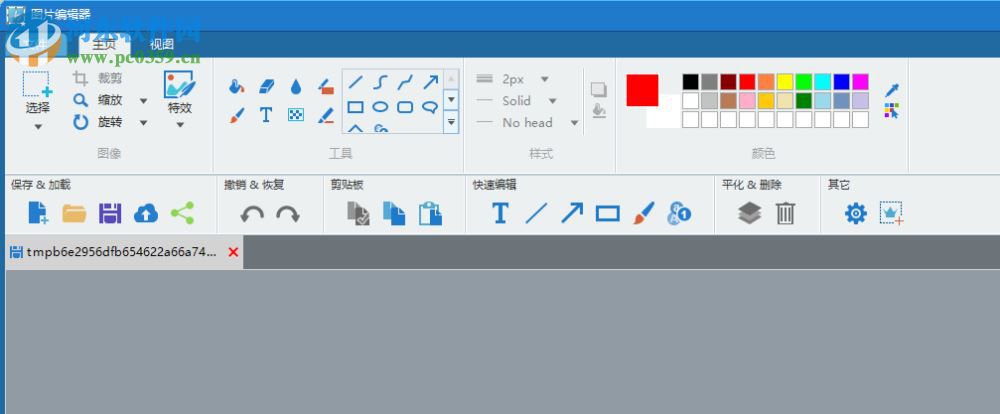Select the pixelate checkerboard tool
The height and width of the screenshot is (414, 1000).
pyautogui.click(x=295, y=115)
